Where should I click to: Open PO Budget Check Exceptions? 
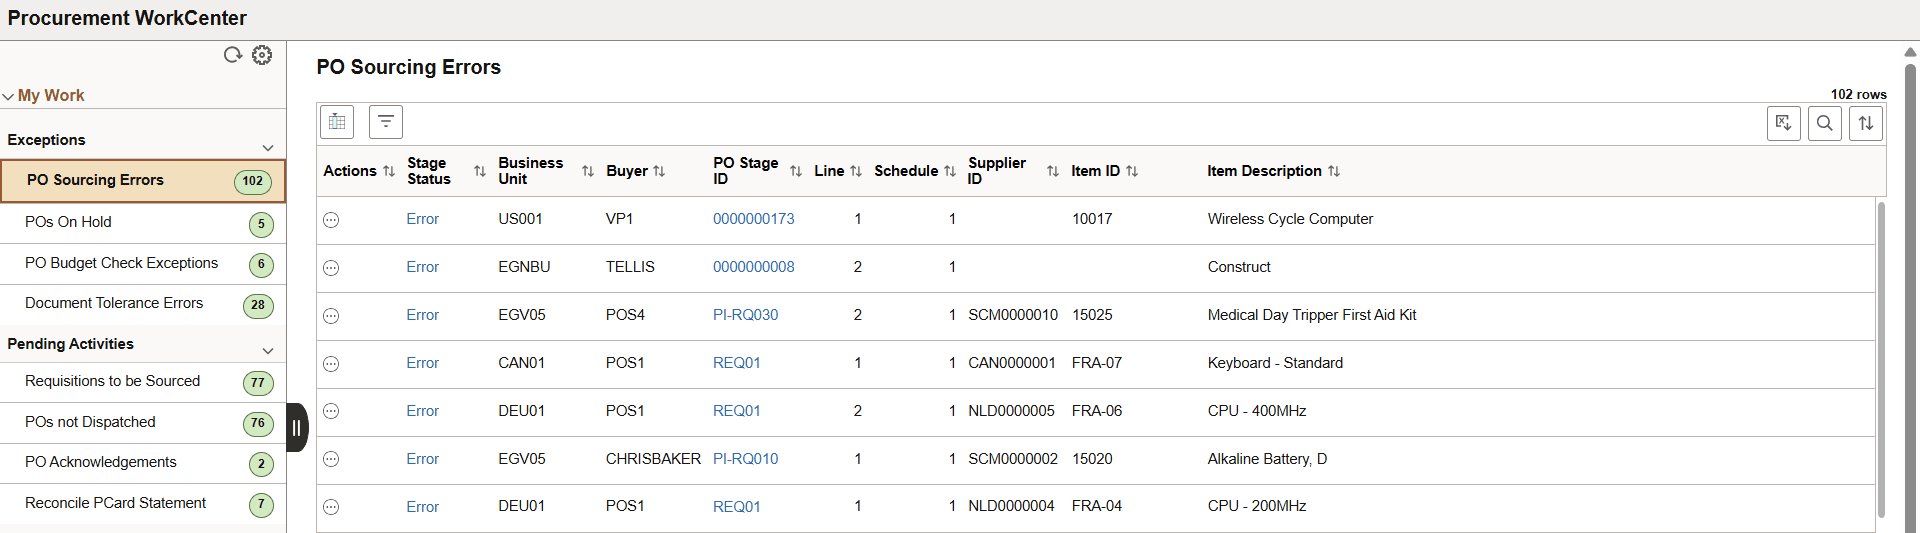143,264
